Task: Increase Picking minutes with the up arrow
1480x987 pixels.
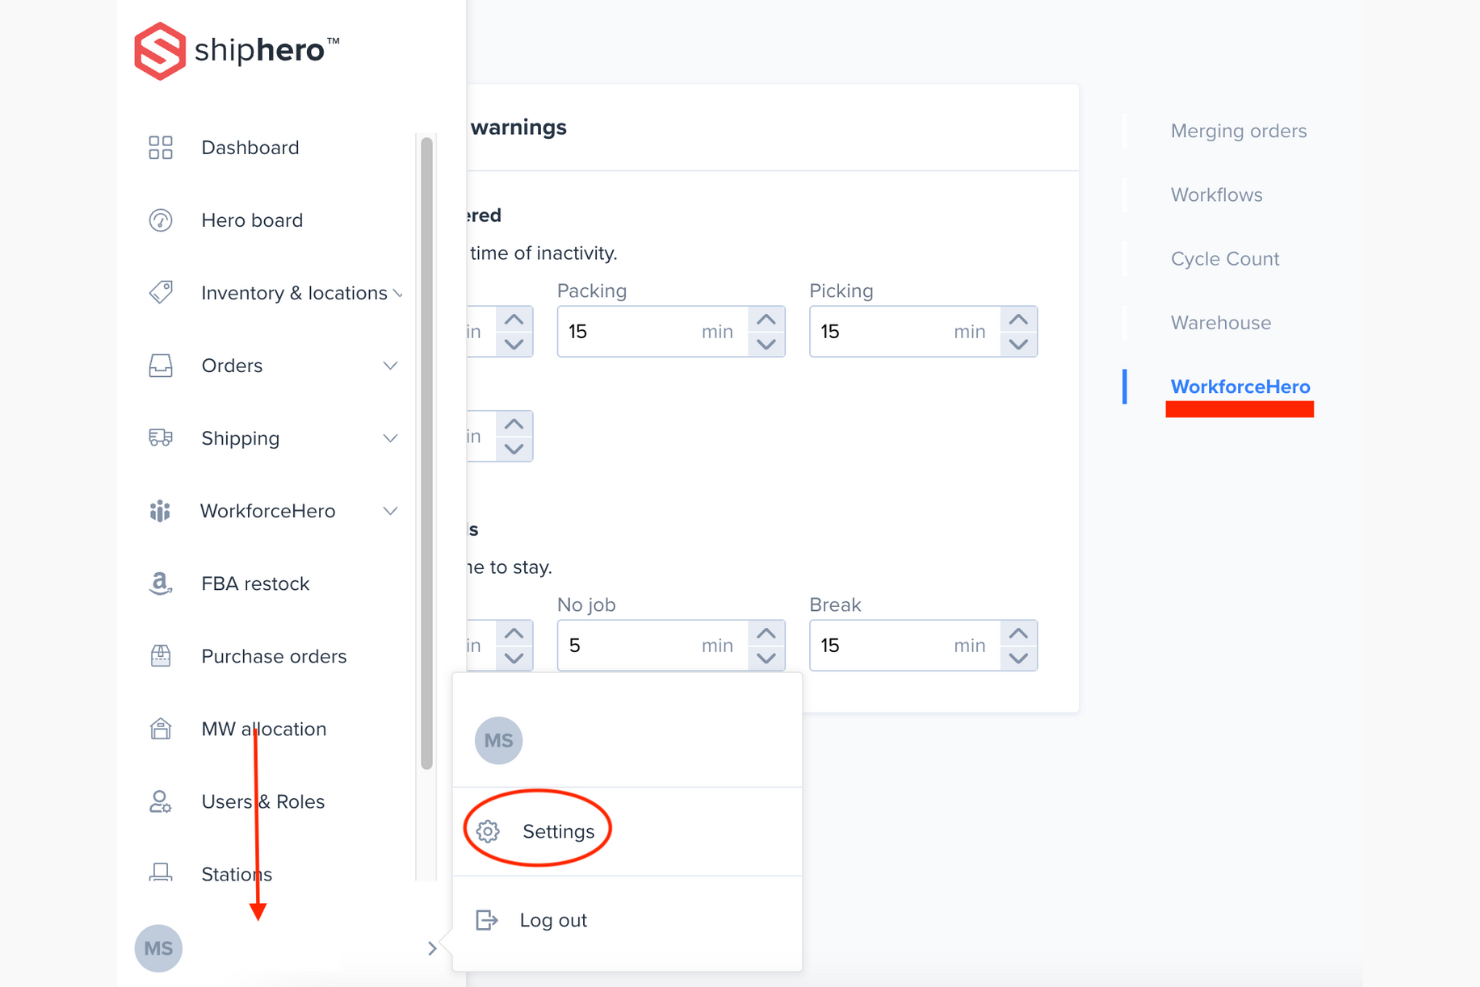Action: click(1019, 318)
